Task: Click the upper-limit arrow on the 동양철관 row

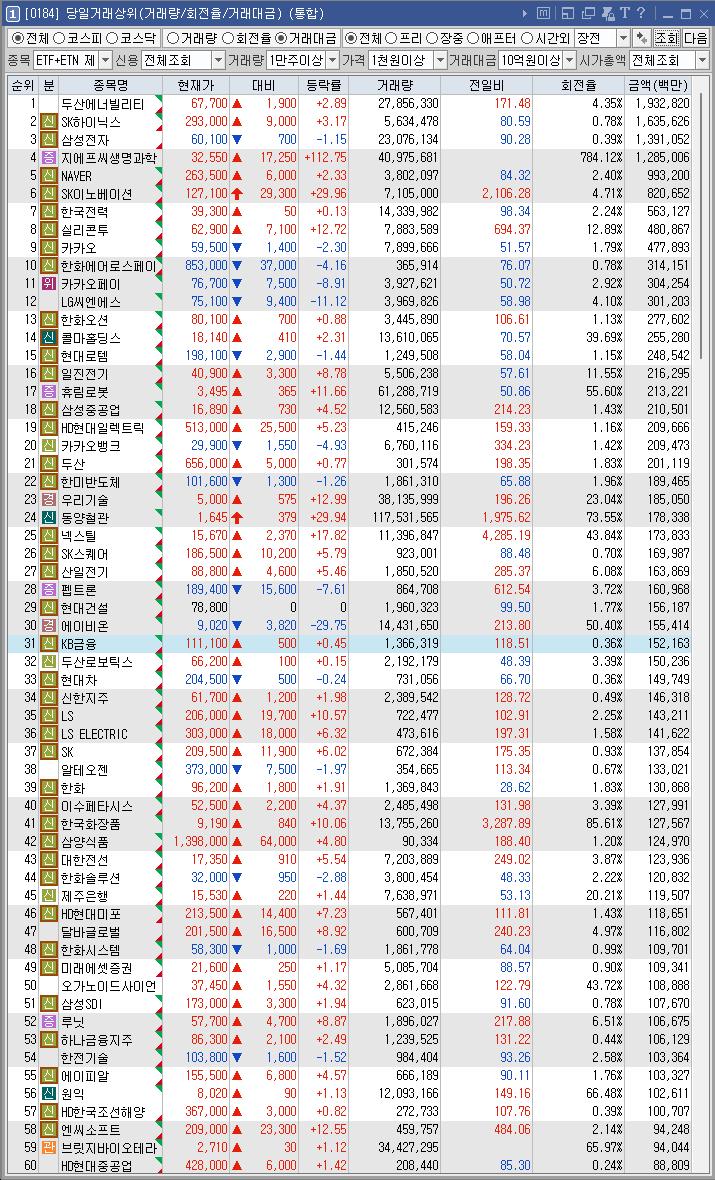Action: point(237,518)
